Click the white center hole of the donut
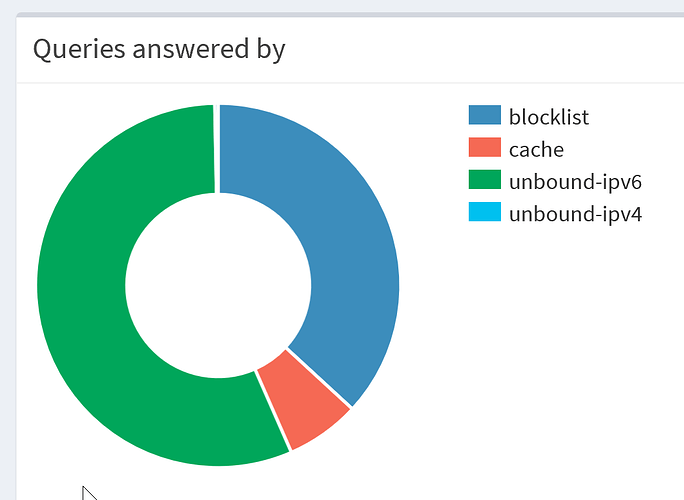This screenshot has width=684, height=500. [x=217, y=285]
